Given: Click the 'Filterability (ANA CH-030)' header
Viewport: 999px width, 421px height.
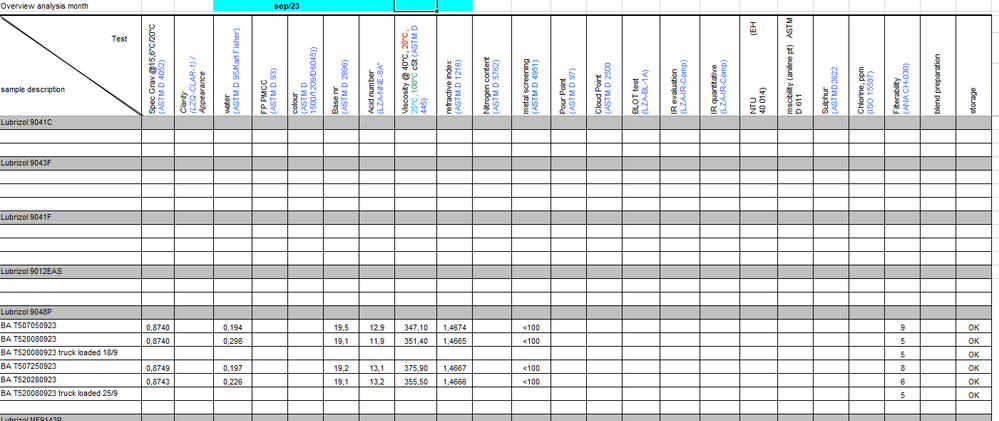Looking at the screenshot, I should pyautogui.click(x=902, y=66).
